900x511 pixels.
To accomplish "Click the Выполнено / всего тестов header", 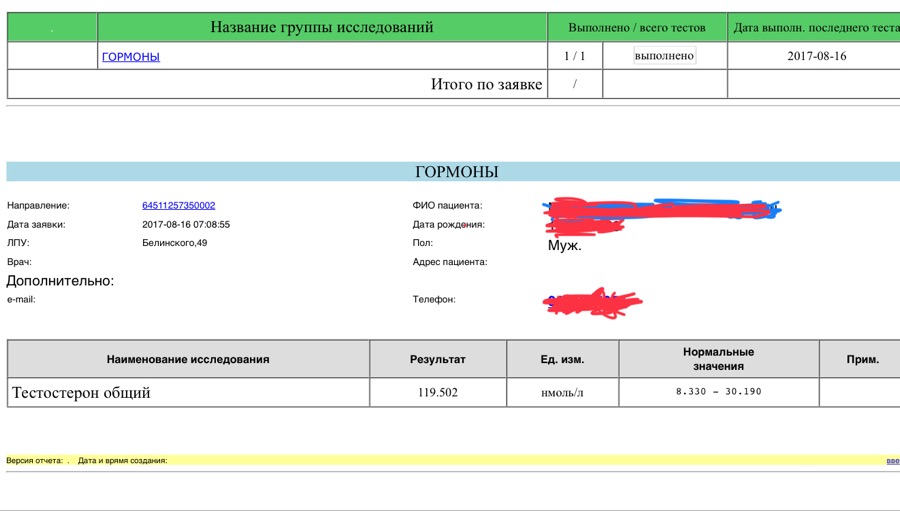I will tap(636, 28).
